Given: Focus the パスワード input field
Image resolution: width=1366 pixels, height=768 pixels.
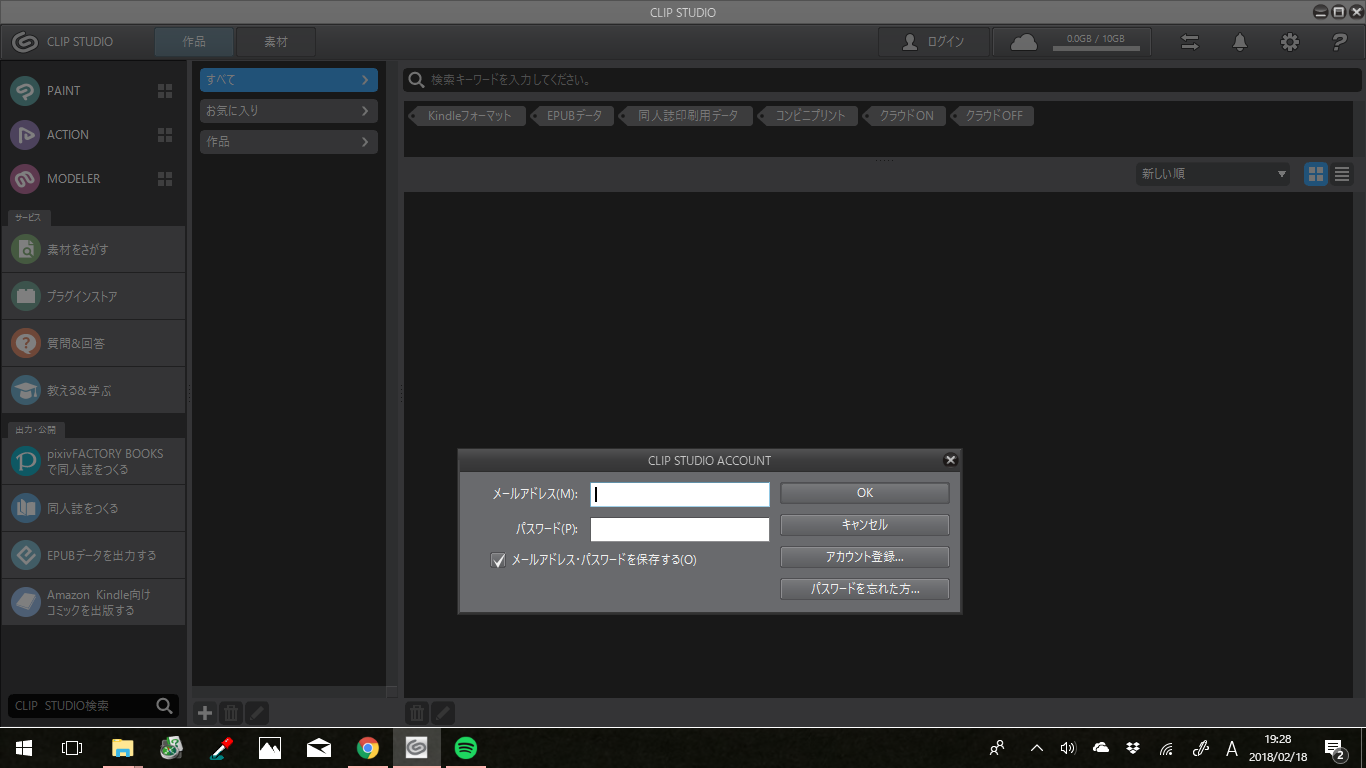Looking at the screenshot, I should pos(680,529).
